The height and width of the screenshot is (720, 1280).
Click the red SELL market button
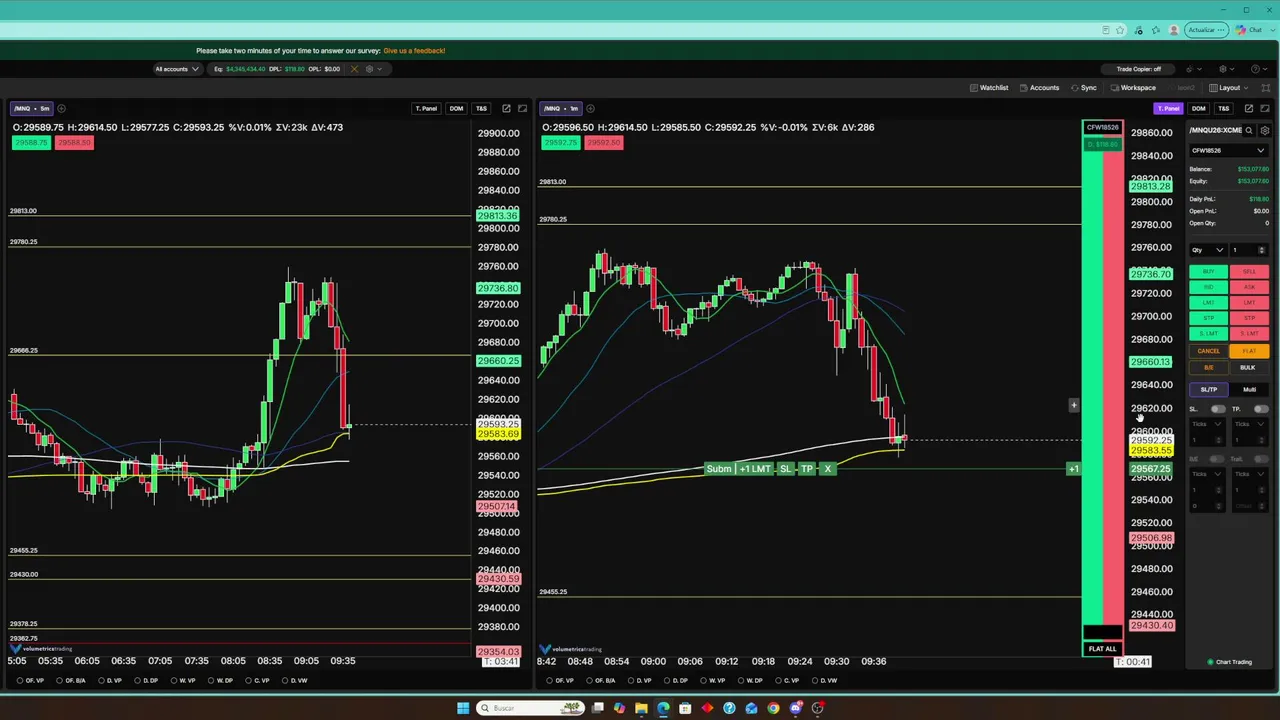click(x=1249, y=272)
